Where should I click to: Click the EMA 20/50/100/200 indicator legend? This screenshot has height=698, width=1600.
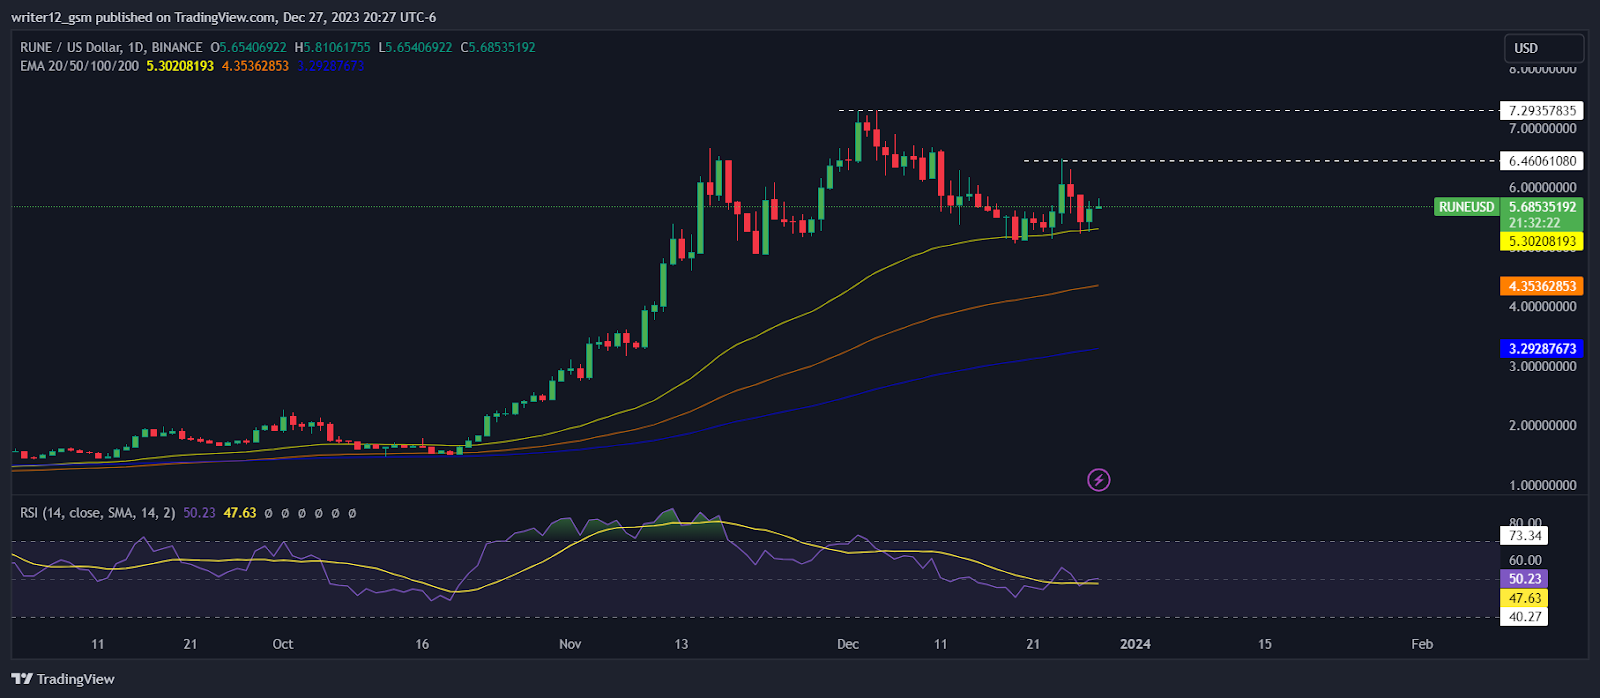pyautogui.click(x=79, y=66)
